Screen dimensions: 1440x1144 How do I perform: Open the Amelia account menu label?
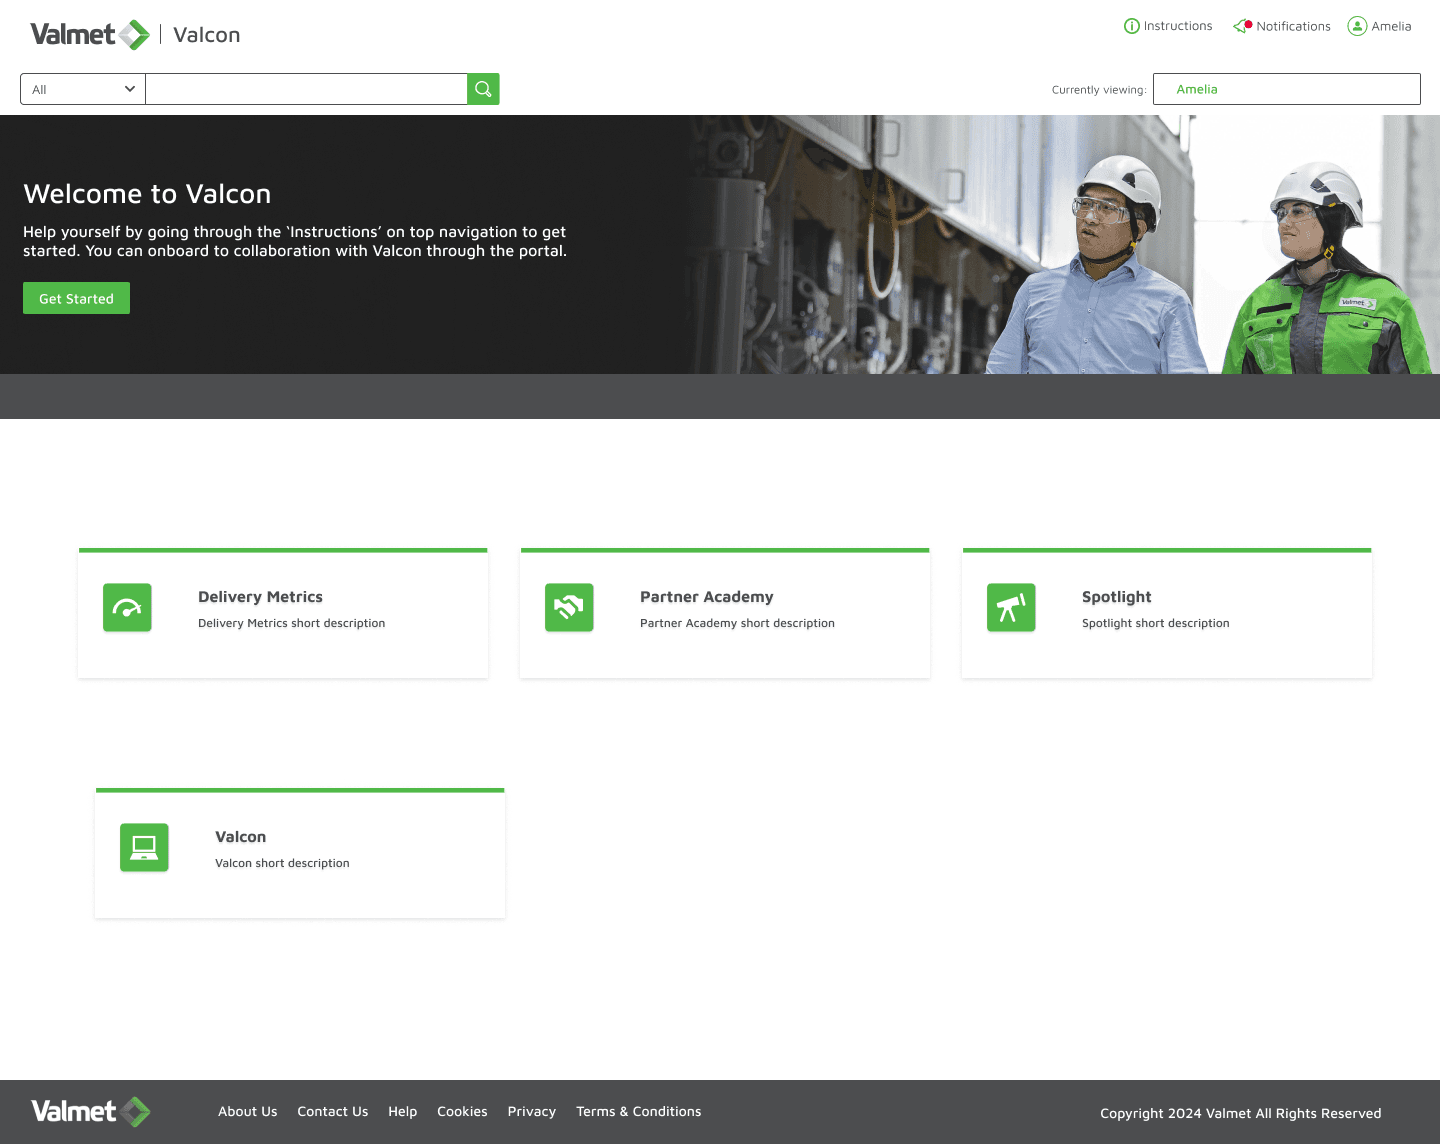pos(1391,26)
